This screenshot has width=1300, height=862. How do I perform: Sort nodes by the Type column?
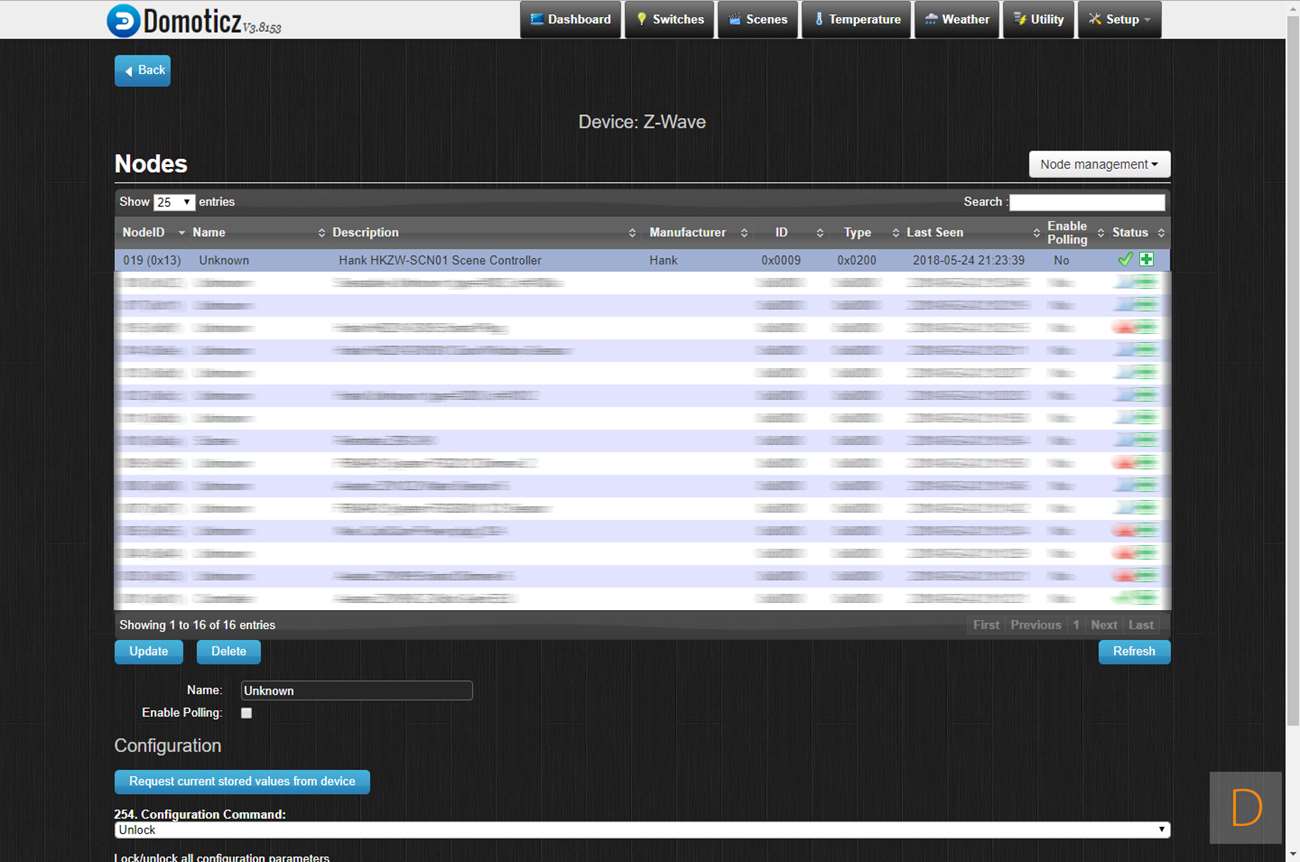[865, 233]
